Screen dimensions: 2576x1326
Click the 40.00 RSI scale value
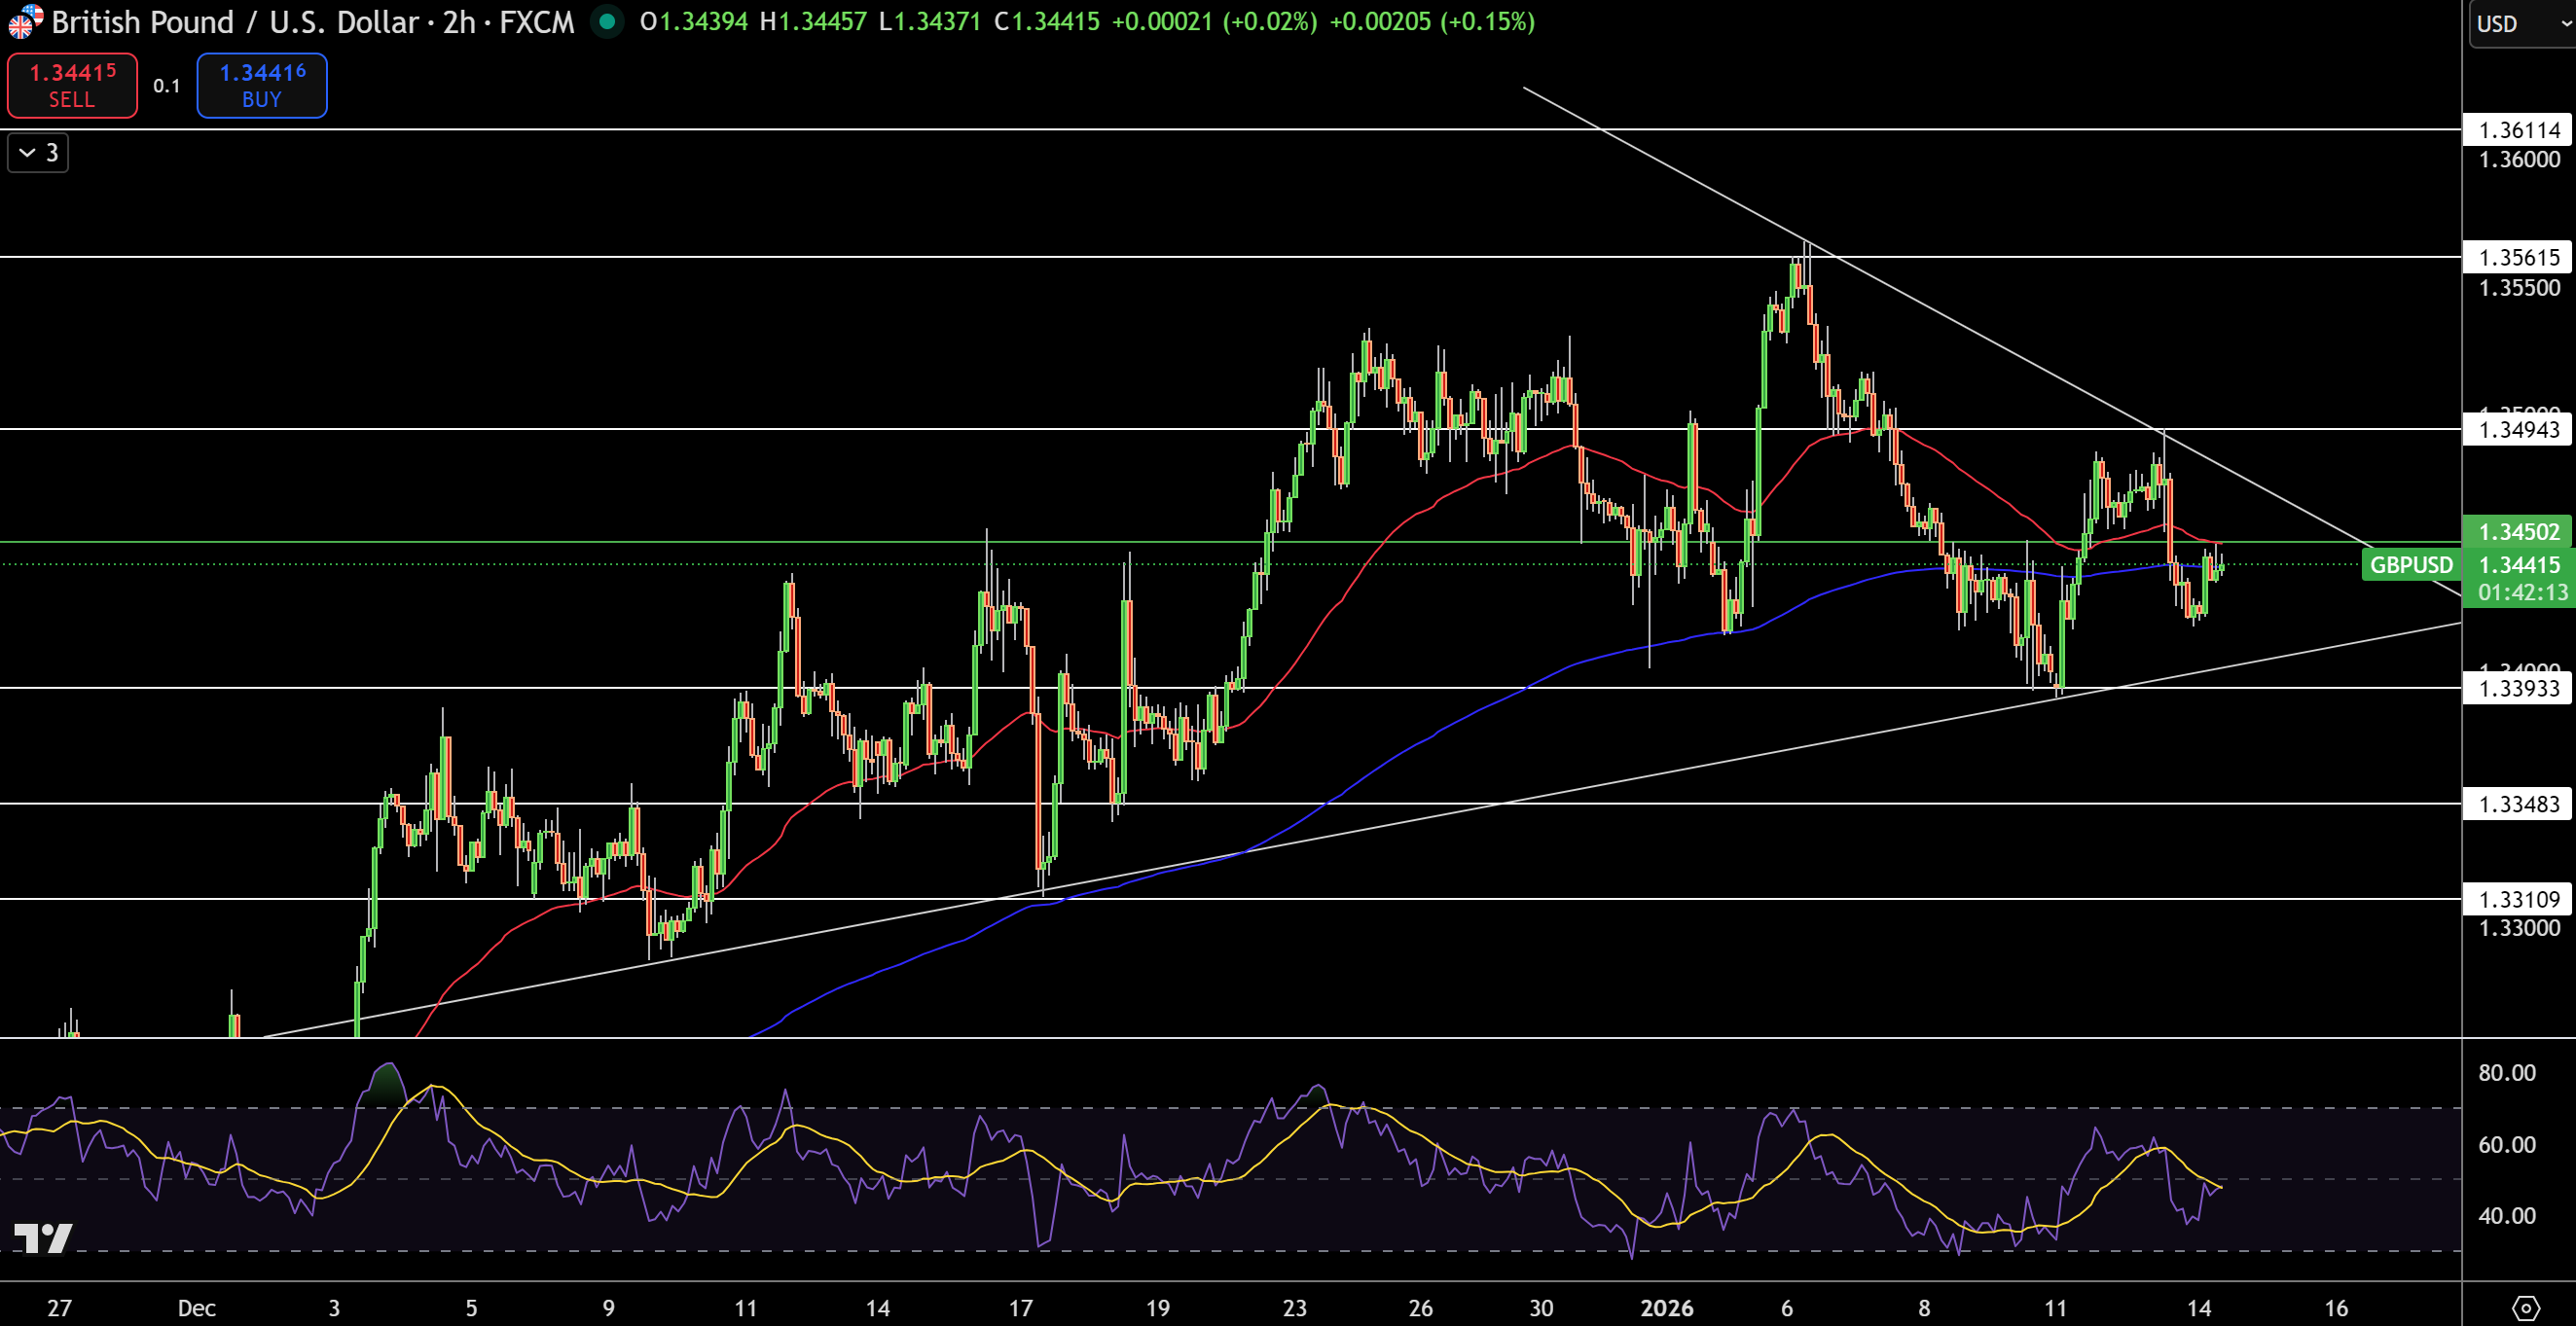click(x=2507, y=1216)
